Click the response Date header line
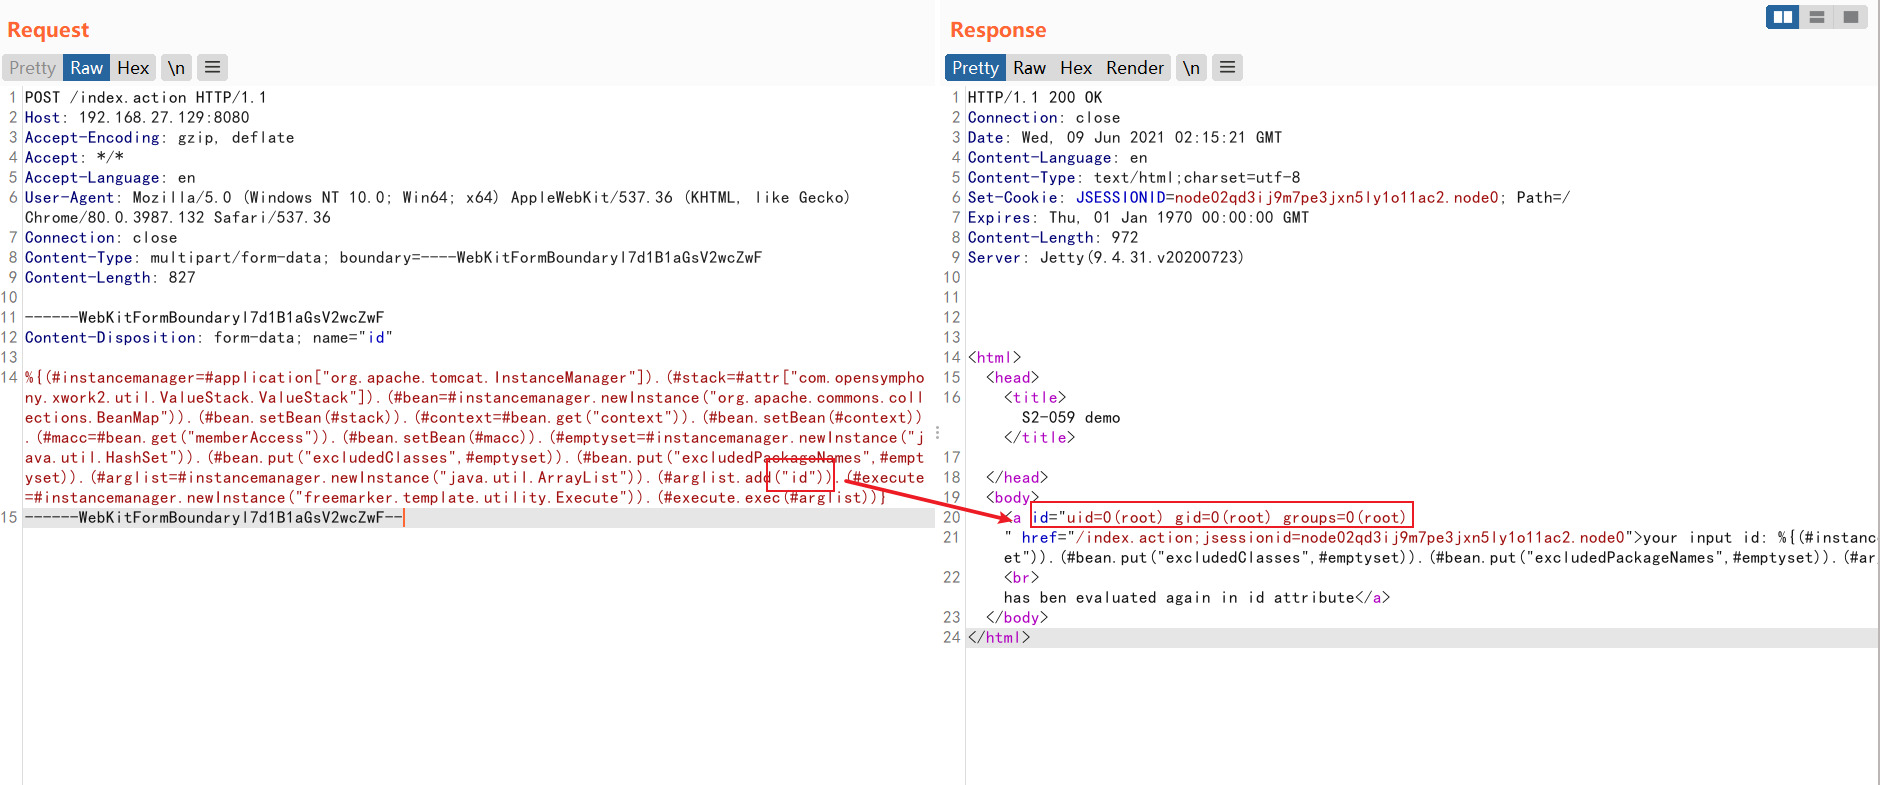This screenshot has height=785, width=1880. (x=1125, y=137)
